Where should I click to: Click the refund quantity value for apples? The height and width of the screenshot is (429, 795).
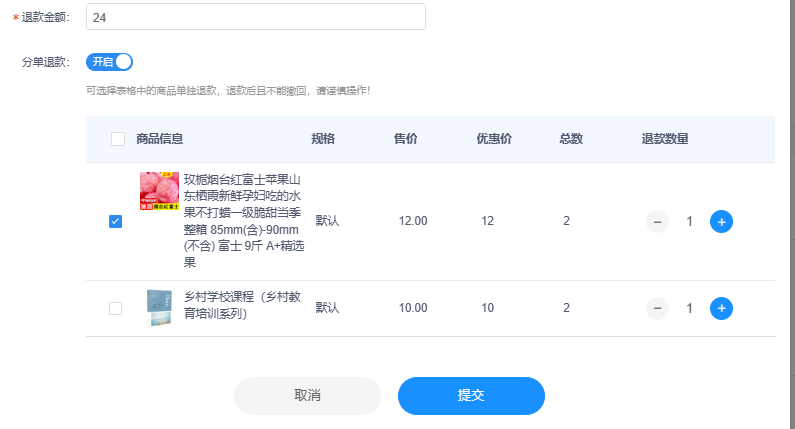689,221
